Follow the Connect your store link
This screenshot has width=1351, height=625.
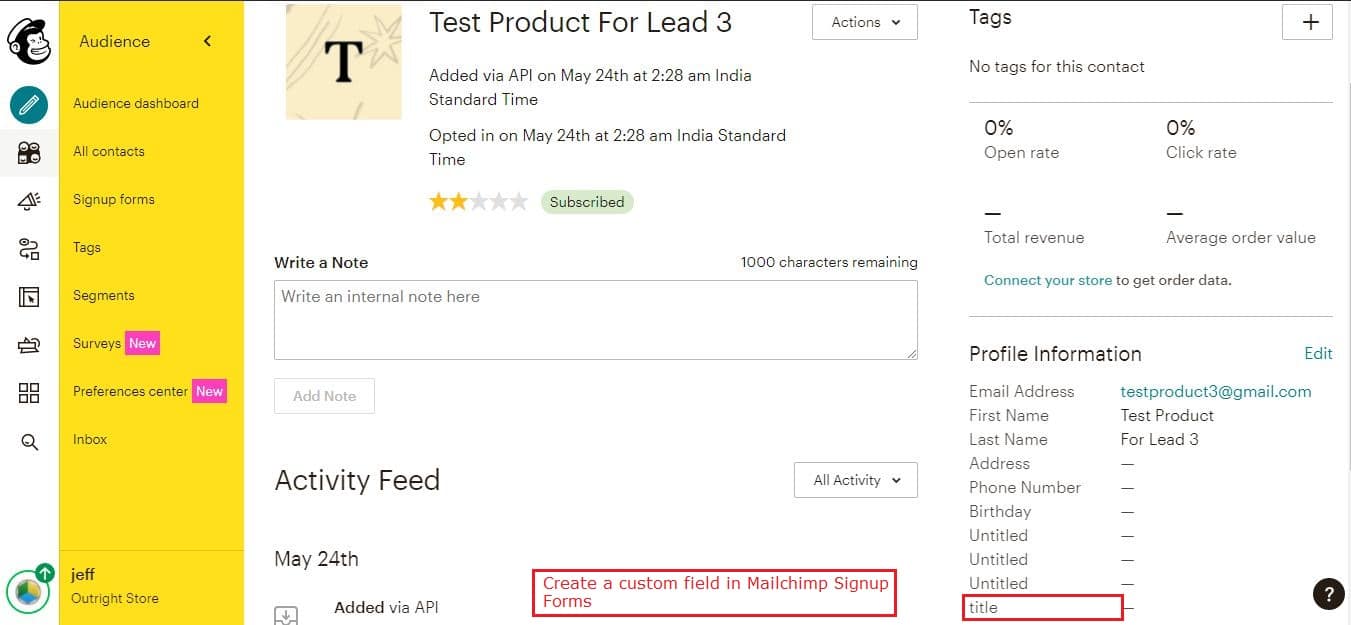(1048, 280)
